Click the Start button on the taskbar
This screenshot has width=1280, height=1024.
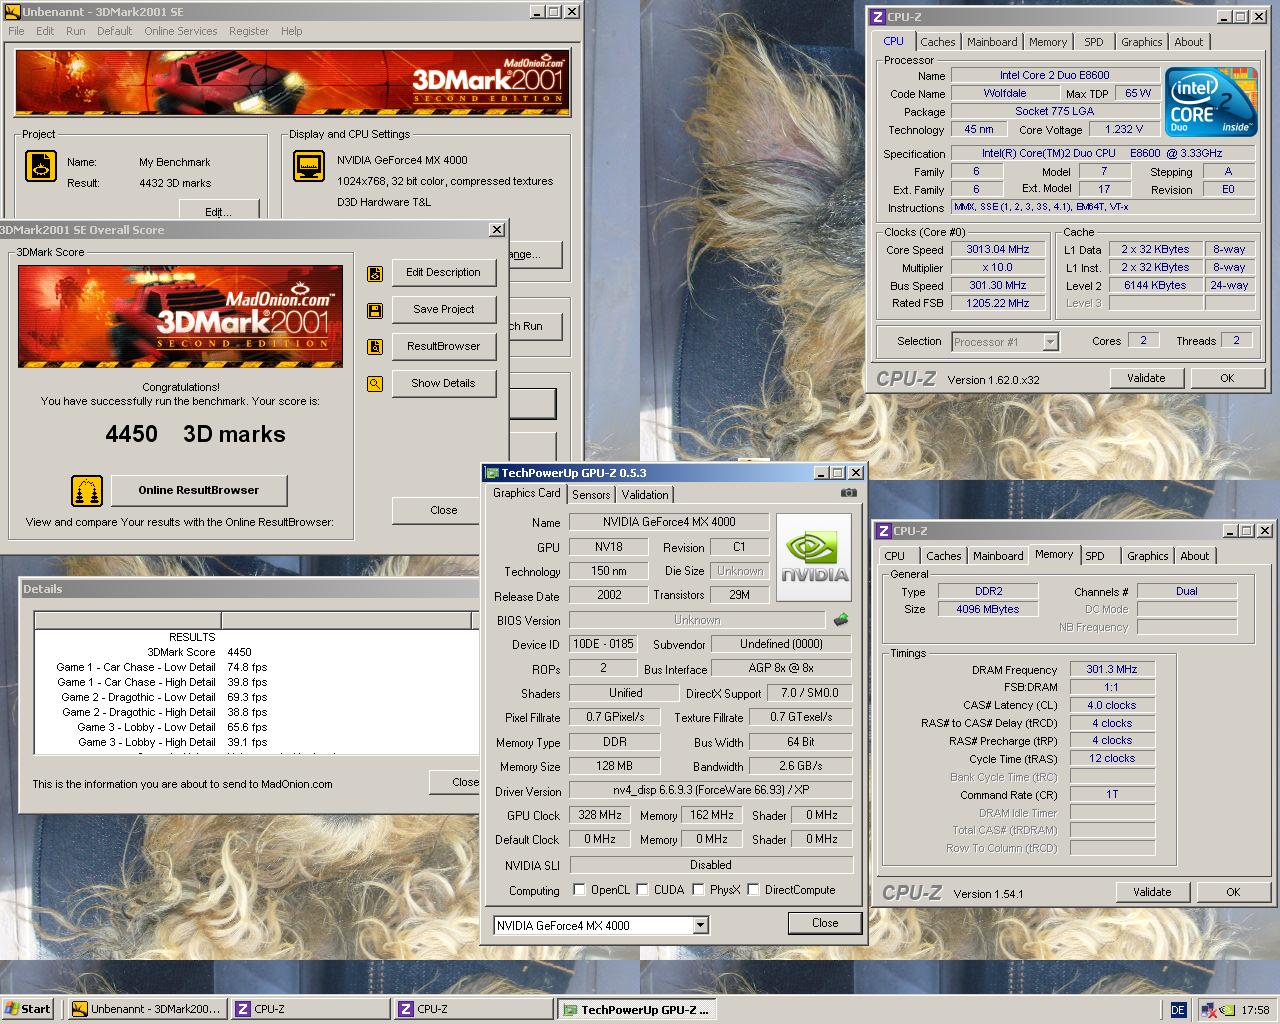[x=28, y=1010]
